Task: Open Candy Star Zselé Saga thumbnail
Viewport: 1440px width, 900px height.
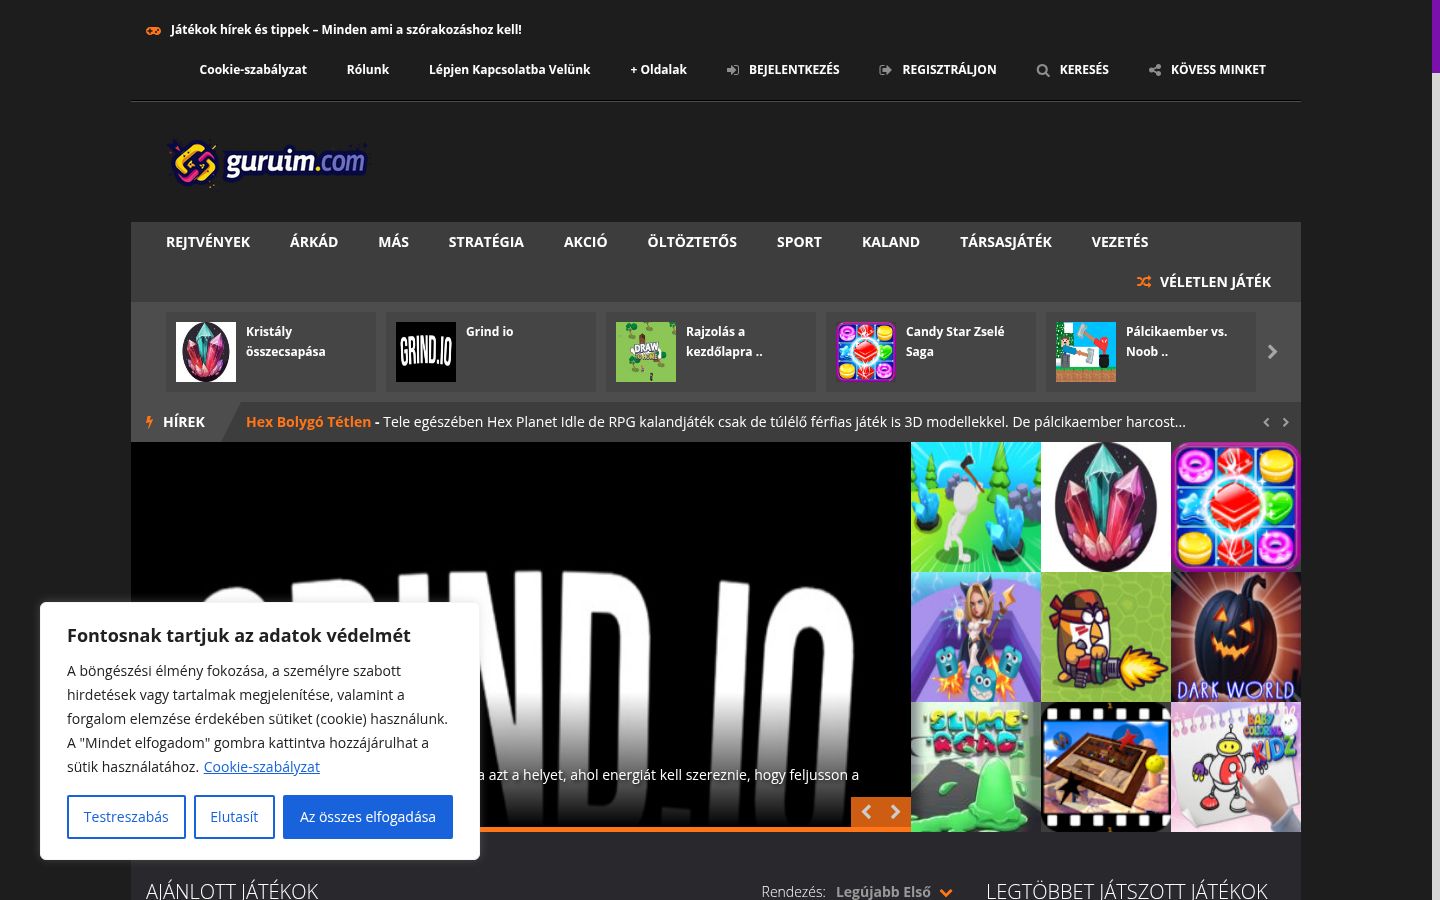Action: [x=866, y=352]
